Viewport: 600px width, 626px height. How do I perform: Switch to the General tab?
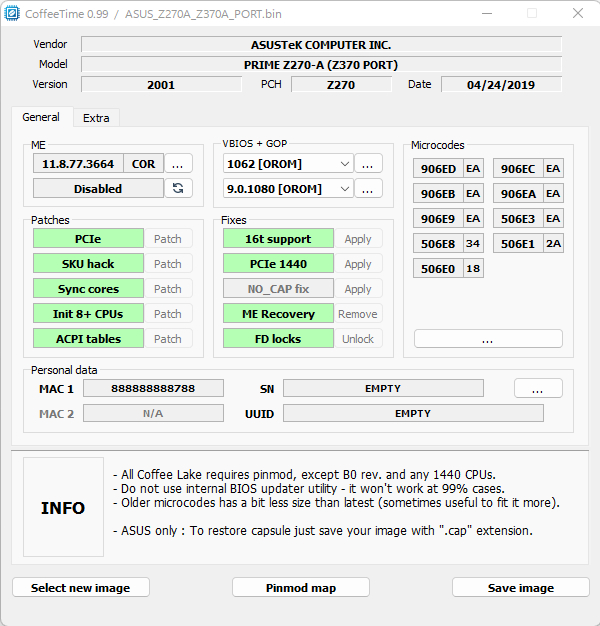41,117
